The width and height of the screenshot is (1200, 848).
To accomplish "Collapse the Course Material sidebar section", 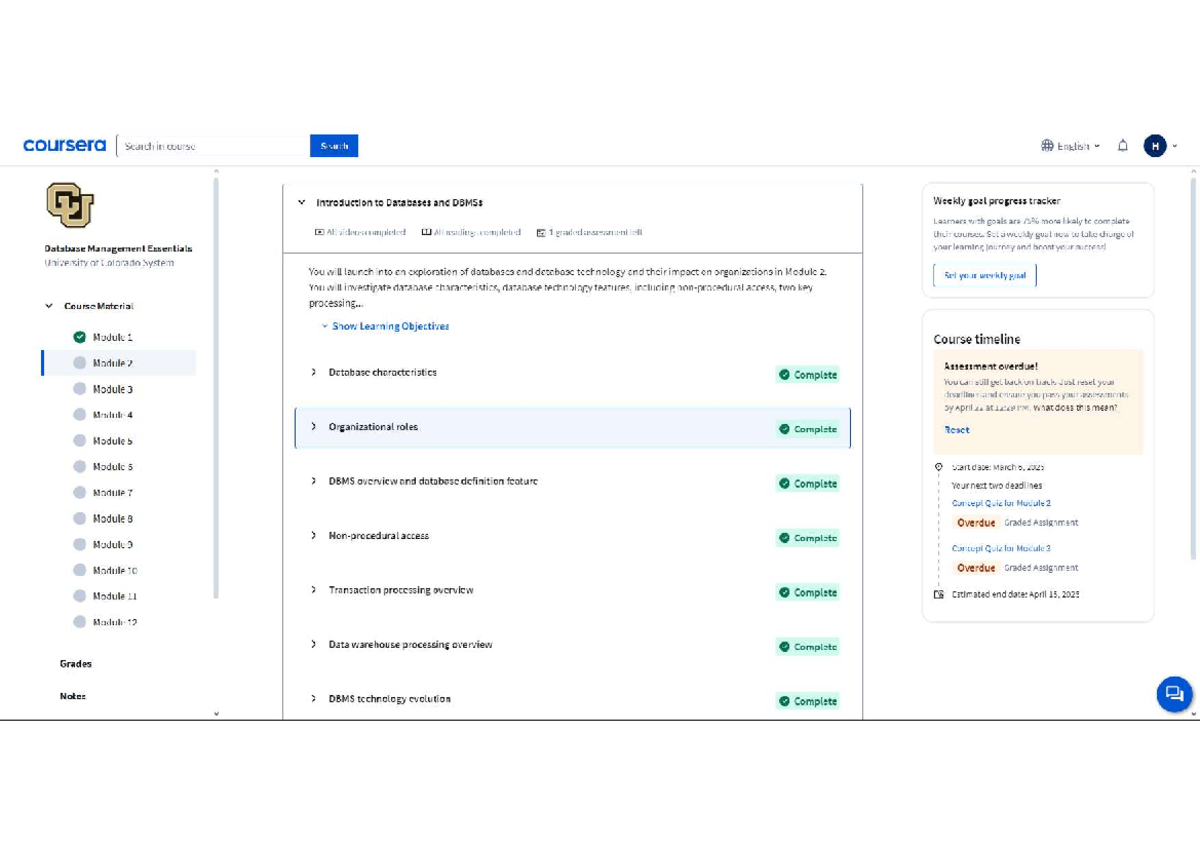I will click(49, 306).
